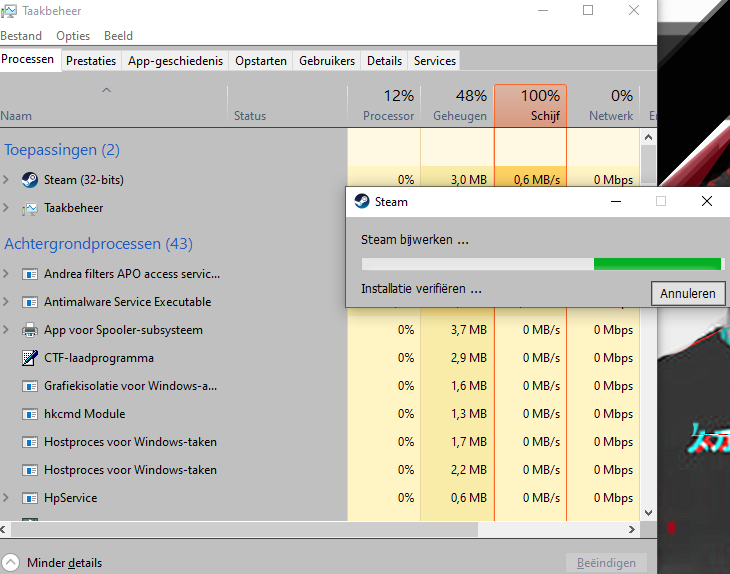The image size is (730, 574).
Task: Click the CTF-laadprogramma pen icon
Action: click(x=30, y=358)
